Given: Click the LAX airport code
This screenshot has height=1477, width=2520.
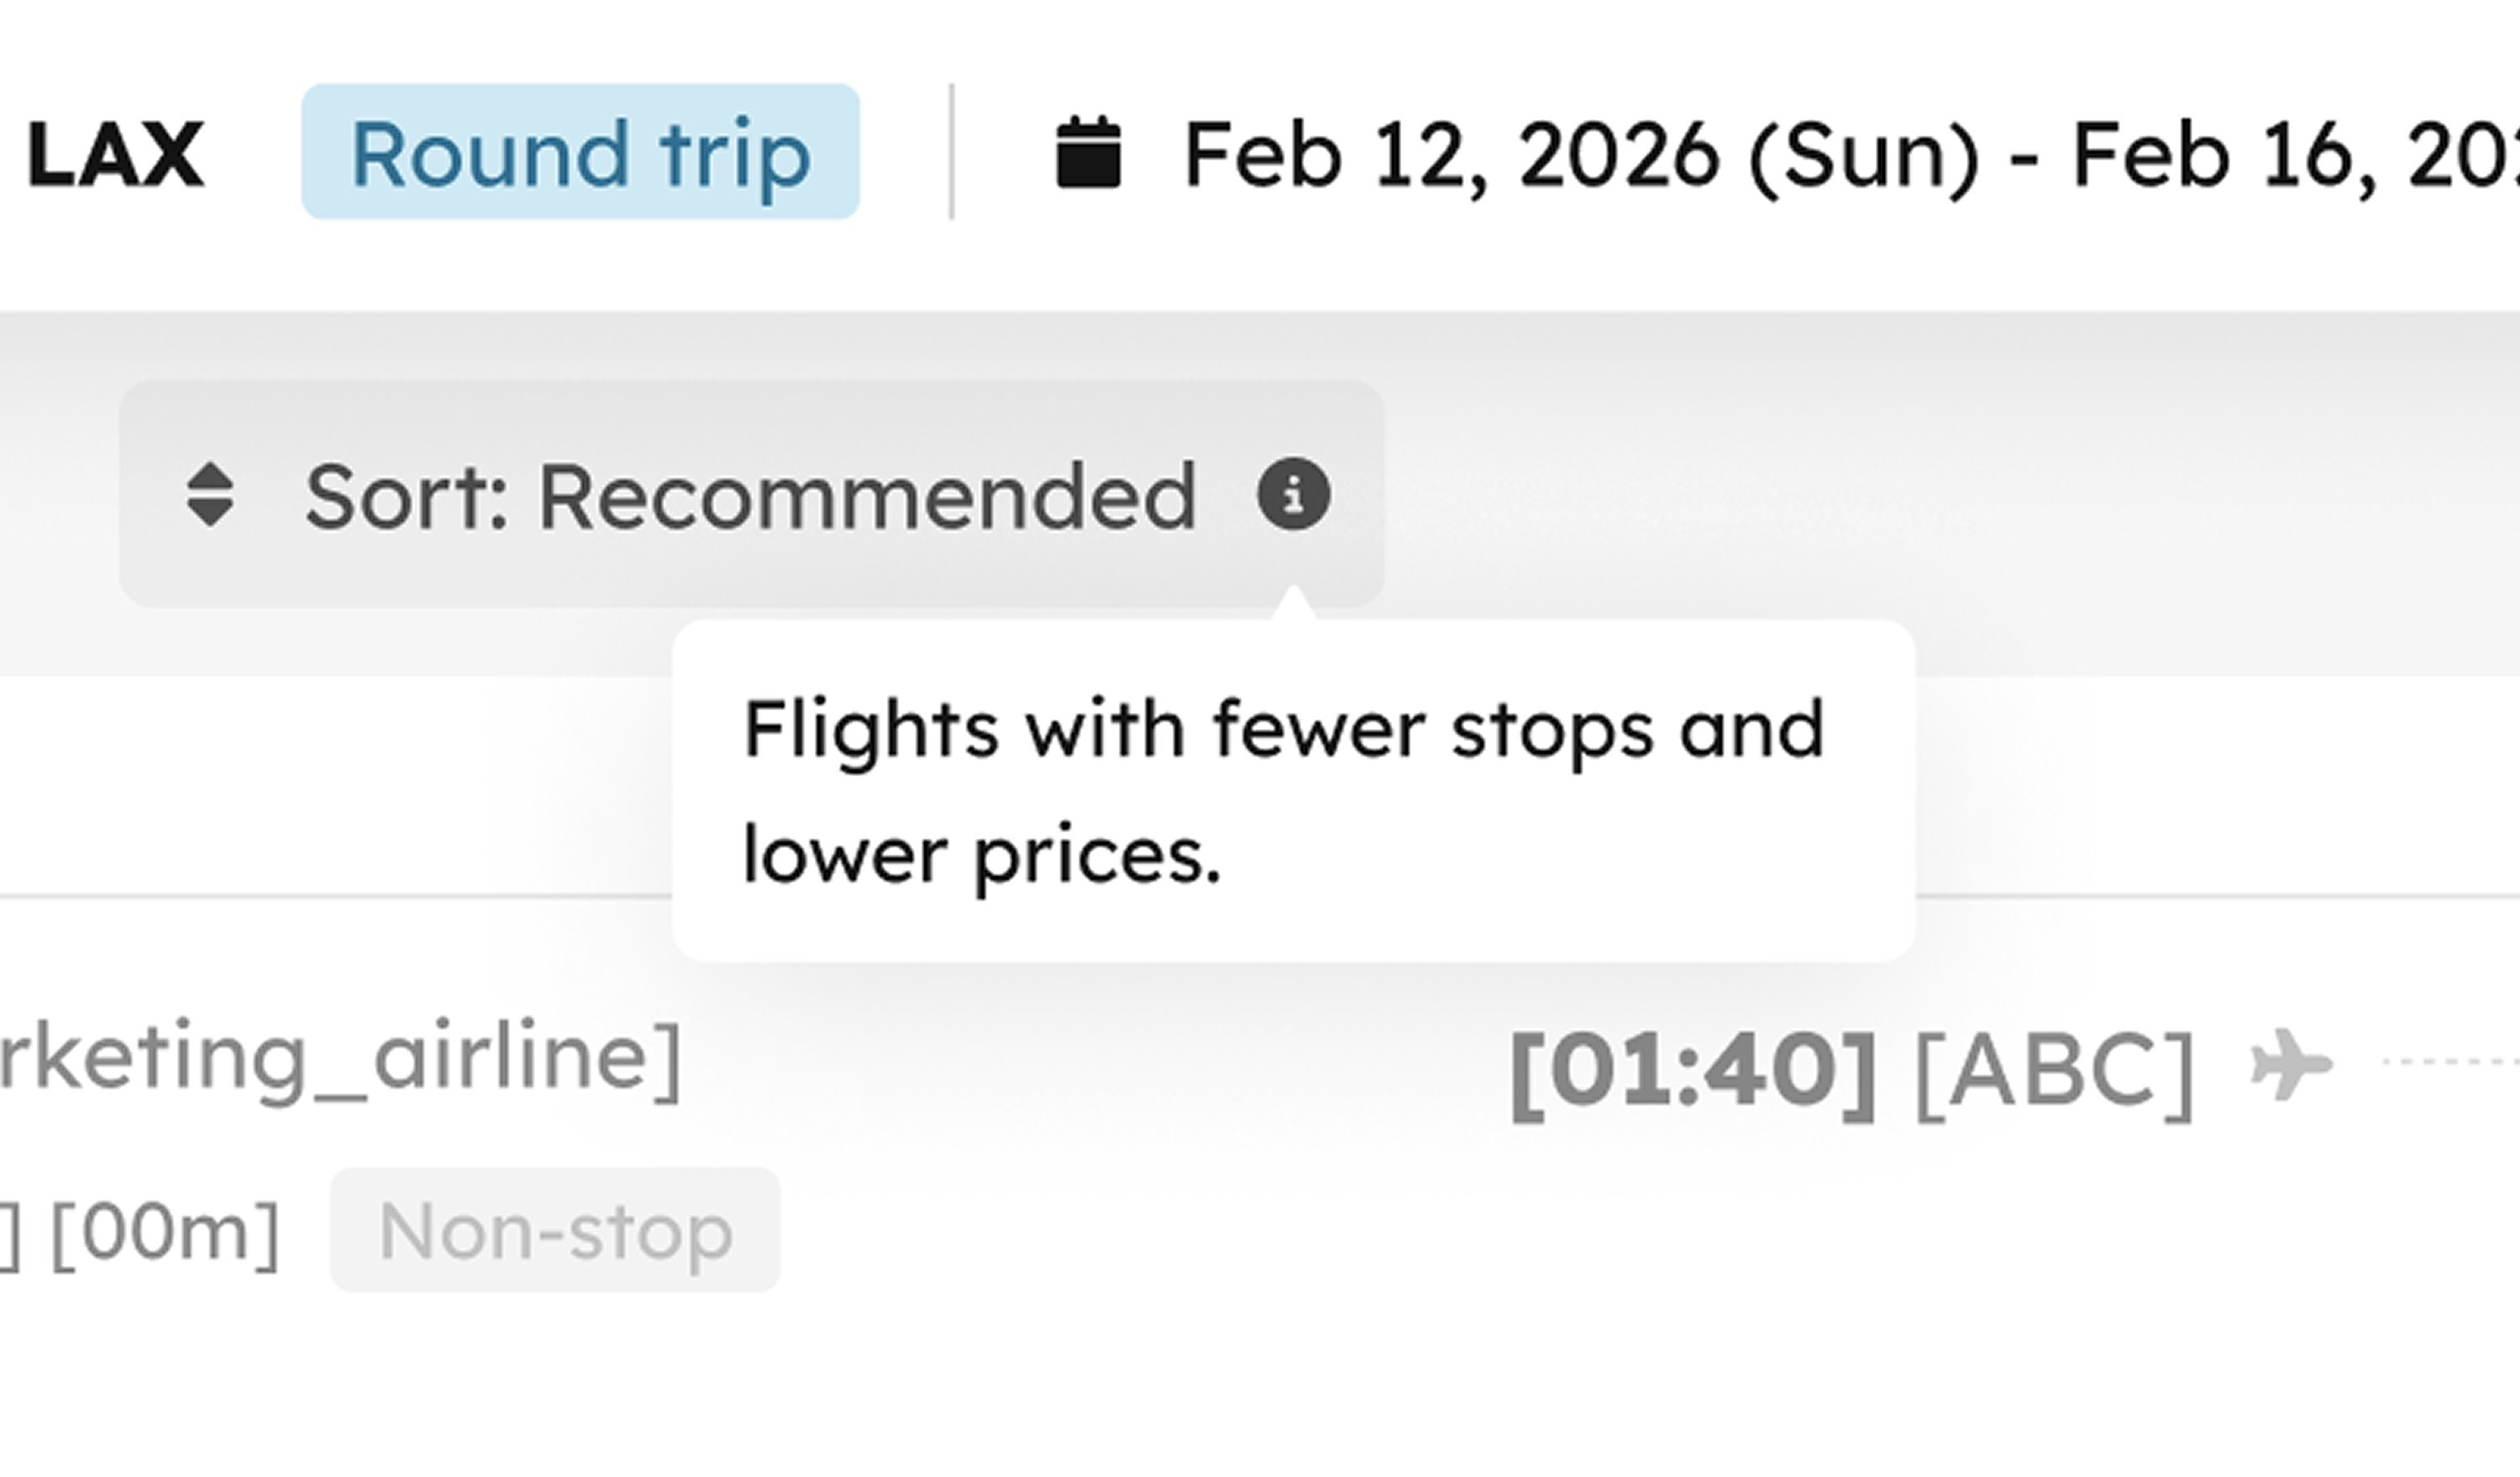Looking at the screenshot, I should [116, 154].
